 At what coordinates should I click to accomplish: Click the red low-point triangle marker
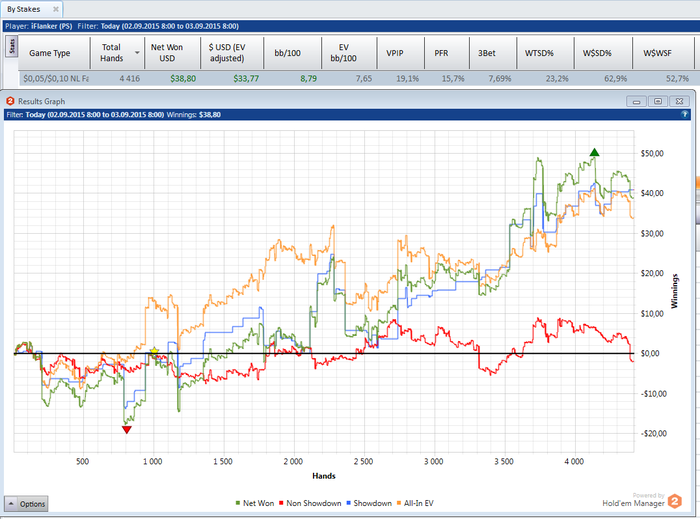[x=126, y=429]
